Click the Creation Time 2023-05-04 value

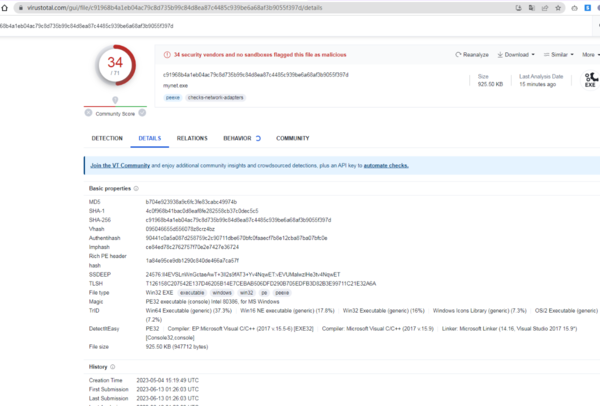(x=168, y=380)
